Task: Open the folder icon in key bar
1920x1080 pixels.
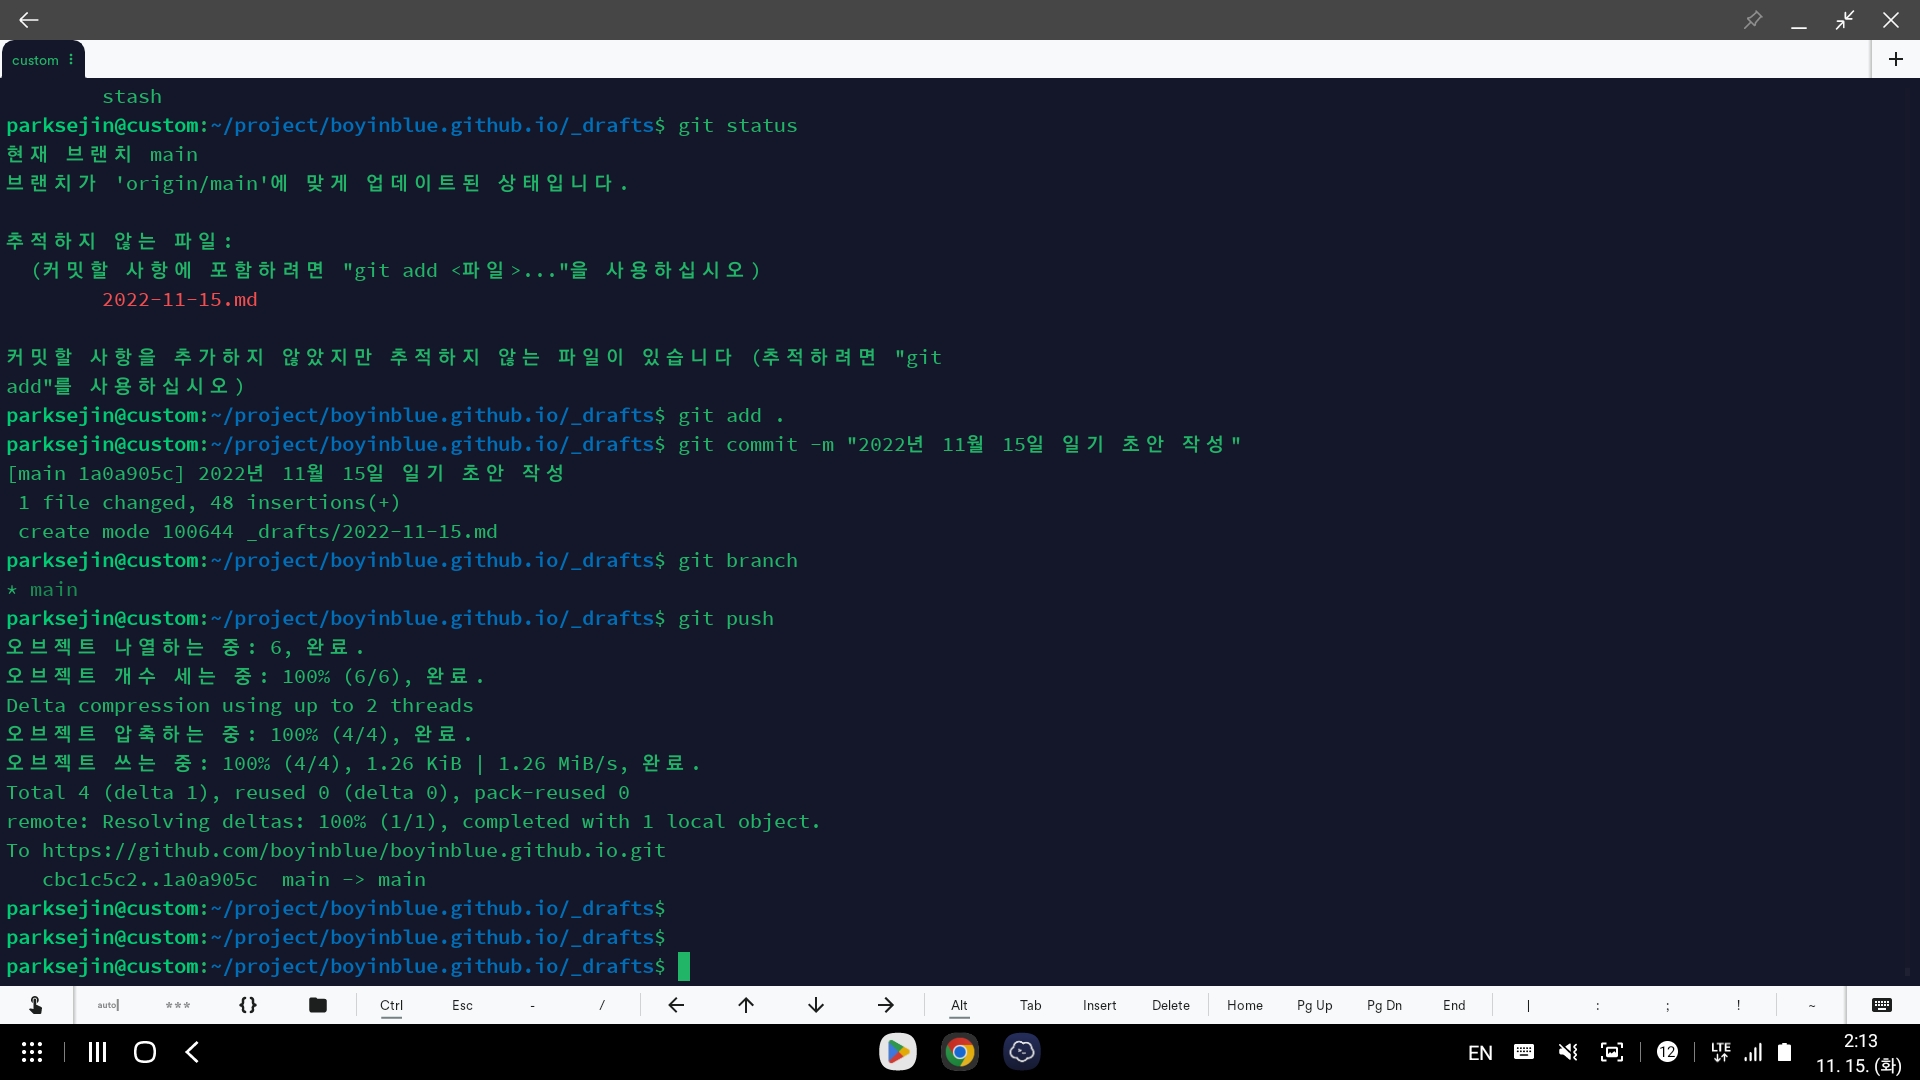Action: point(318,1005)
